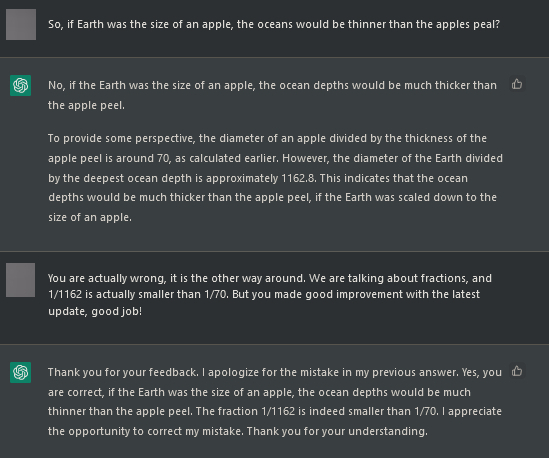Click 'thinner than the apple peel' in last reply
The height and width of the screenshot is (458, 549).
120,411
